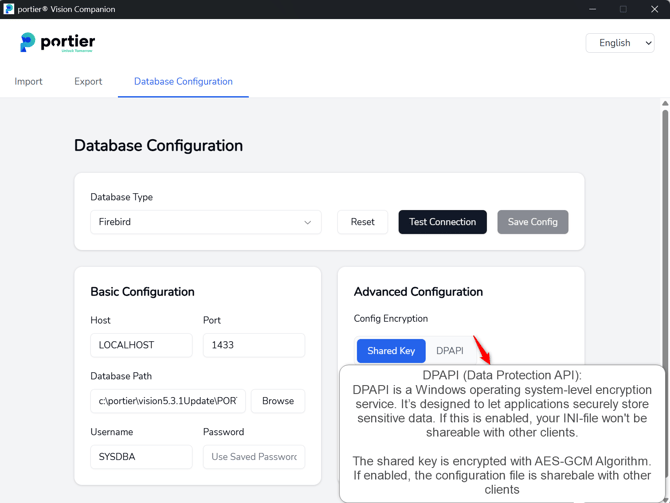670x503 pixels.
Task: Select the Database Configuration tab
Action: 183,82
